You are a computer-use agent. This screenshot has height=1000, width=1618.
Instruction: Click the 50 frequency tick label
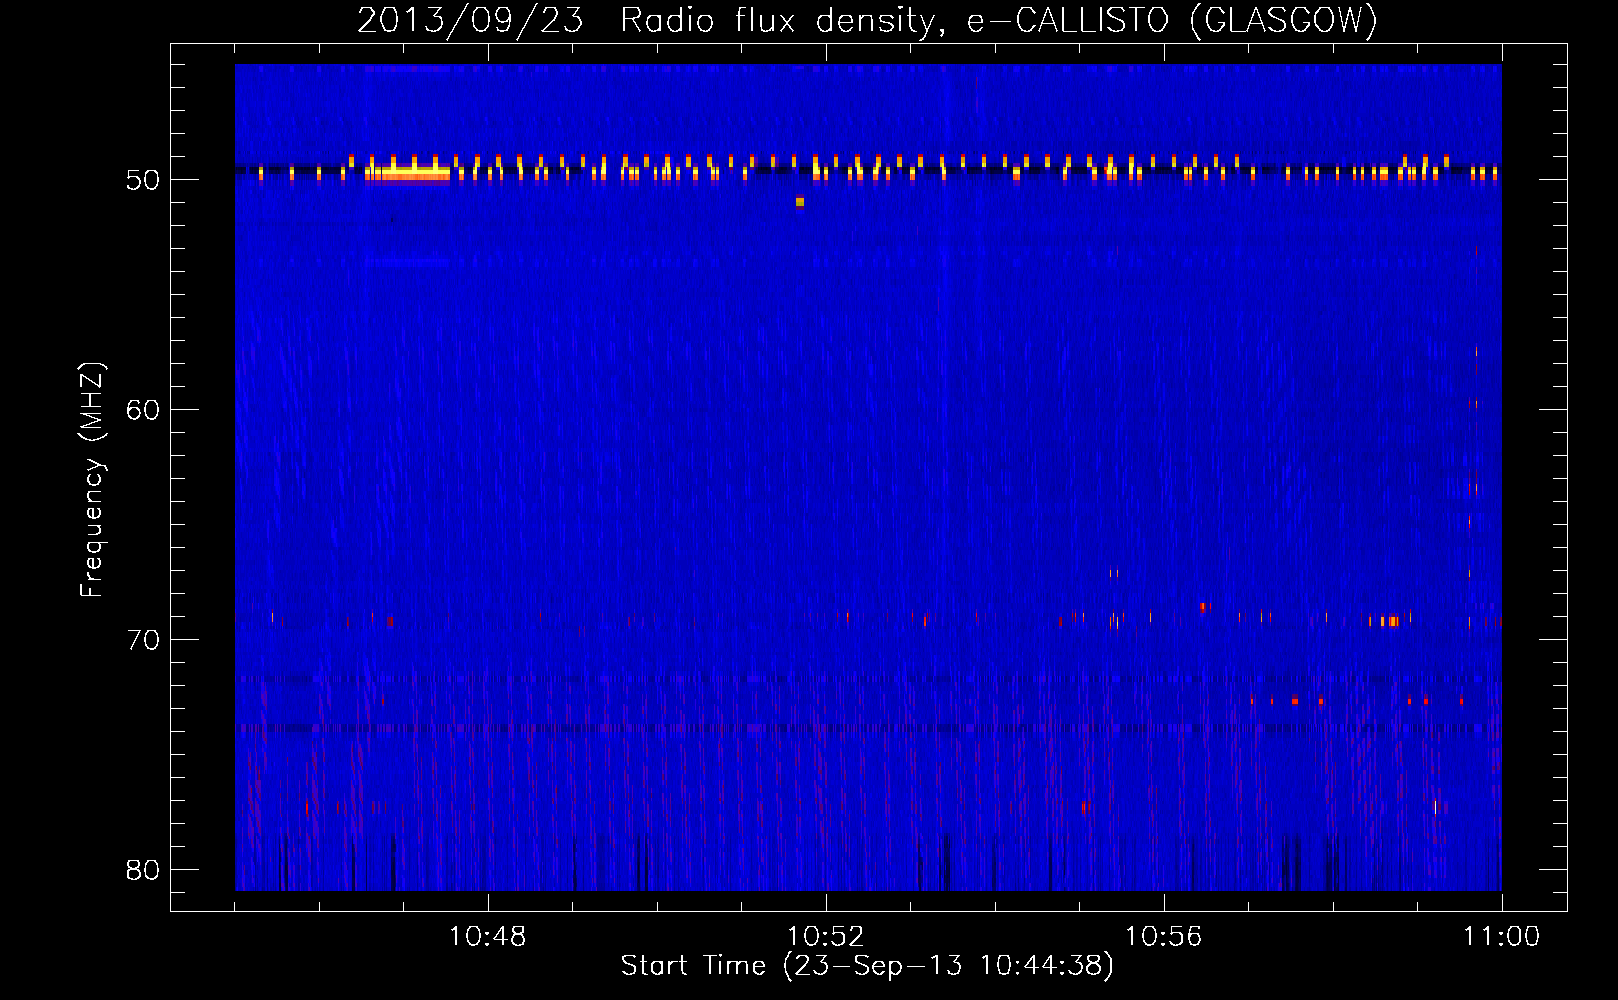[x=143, y=181]
